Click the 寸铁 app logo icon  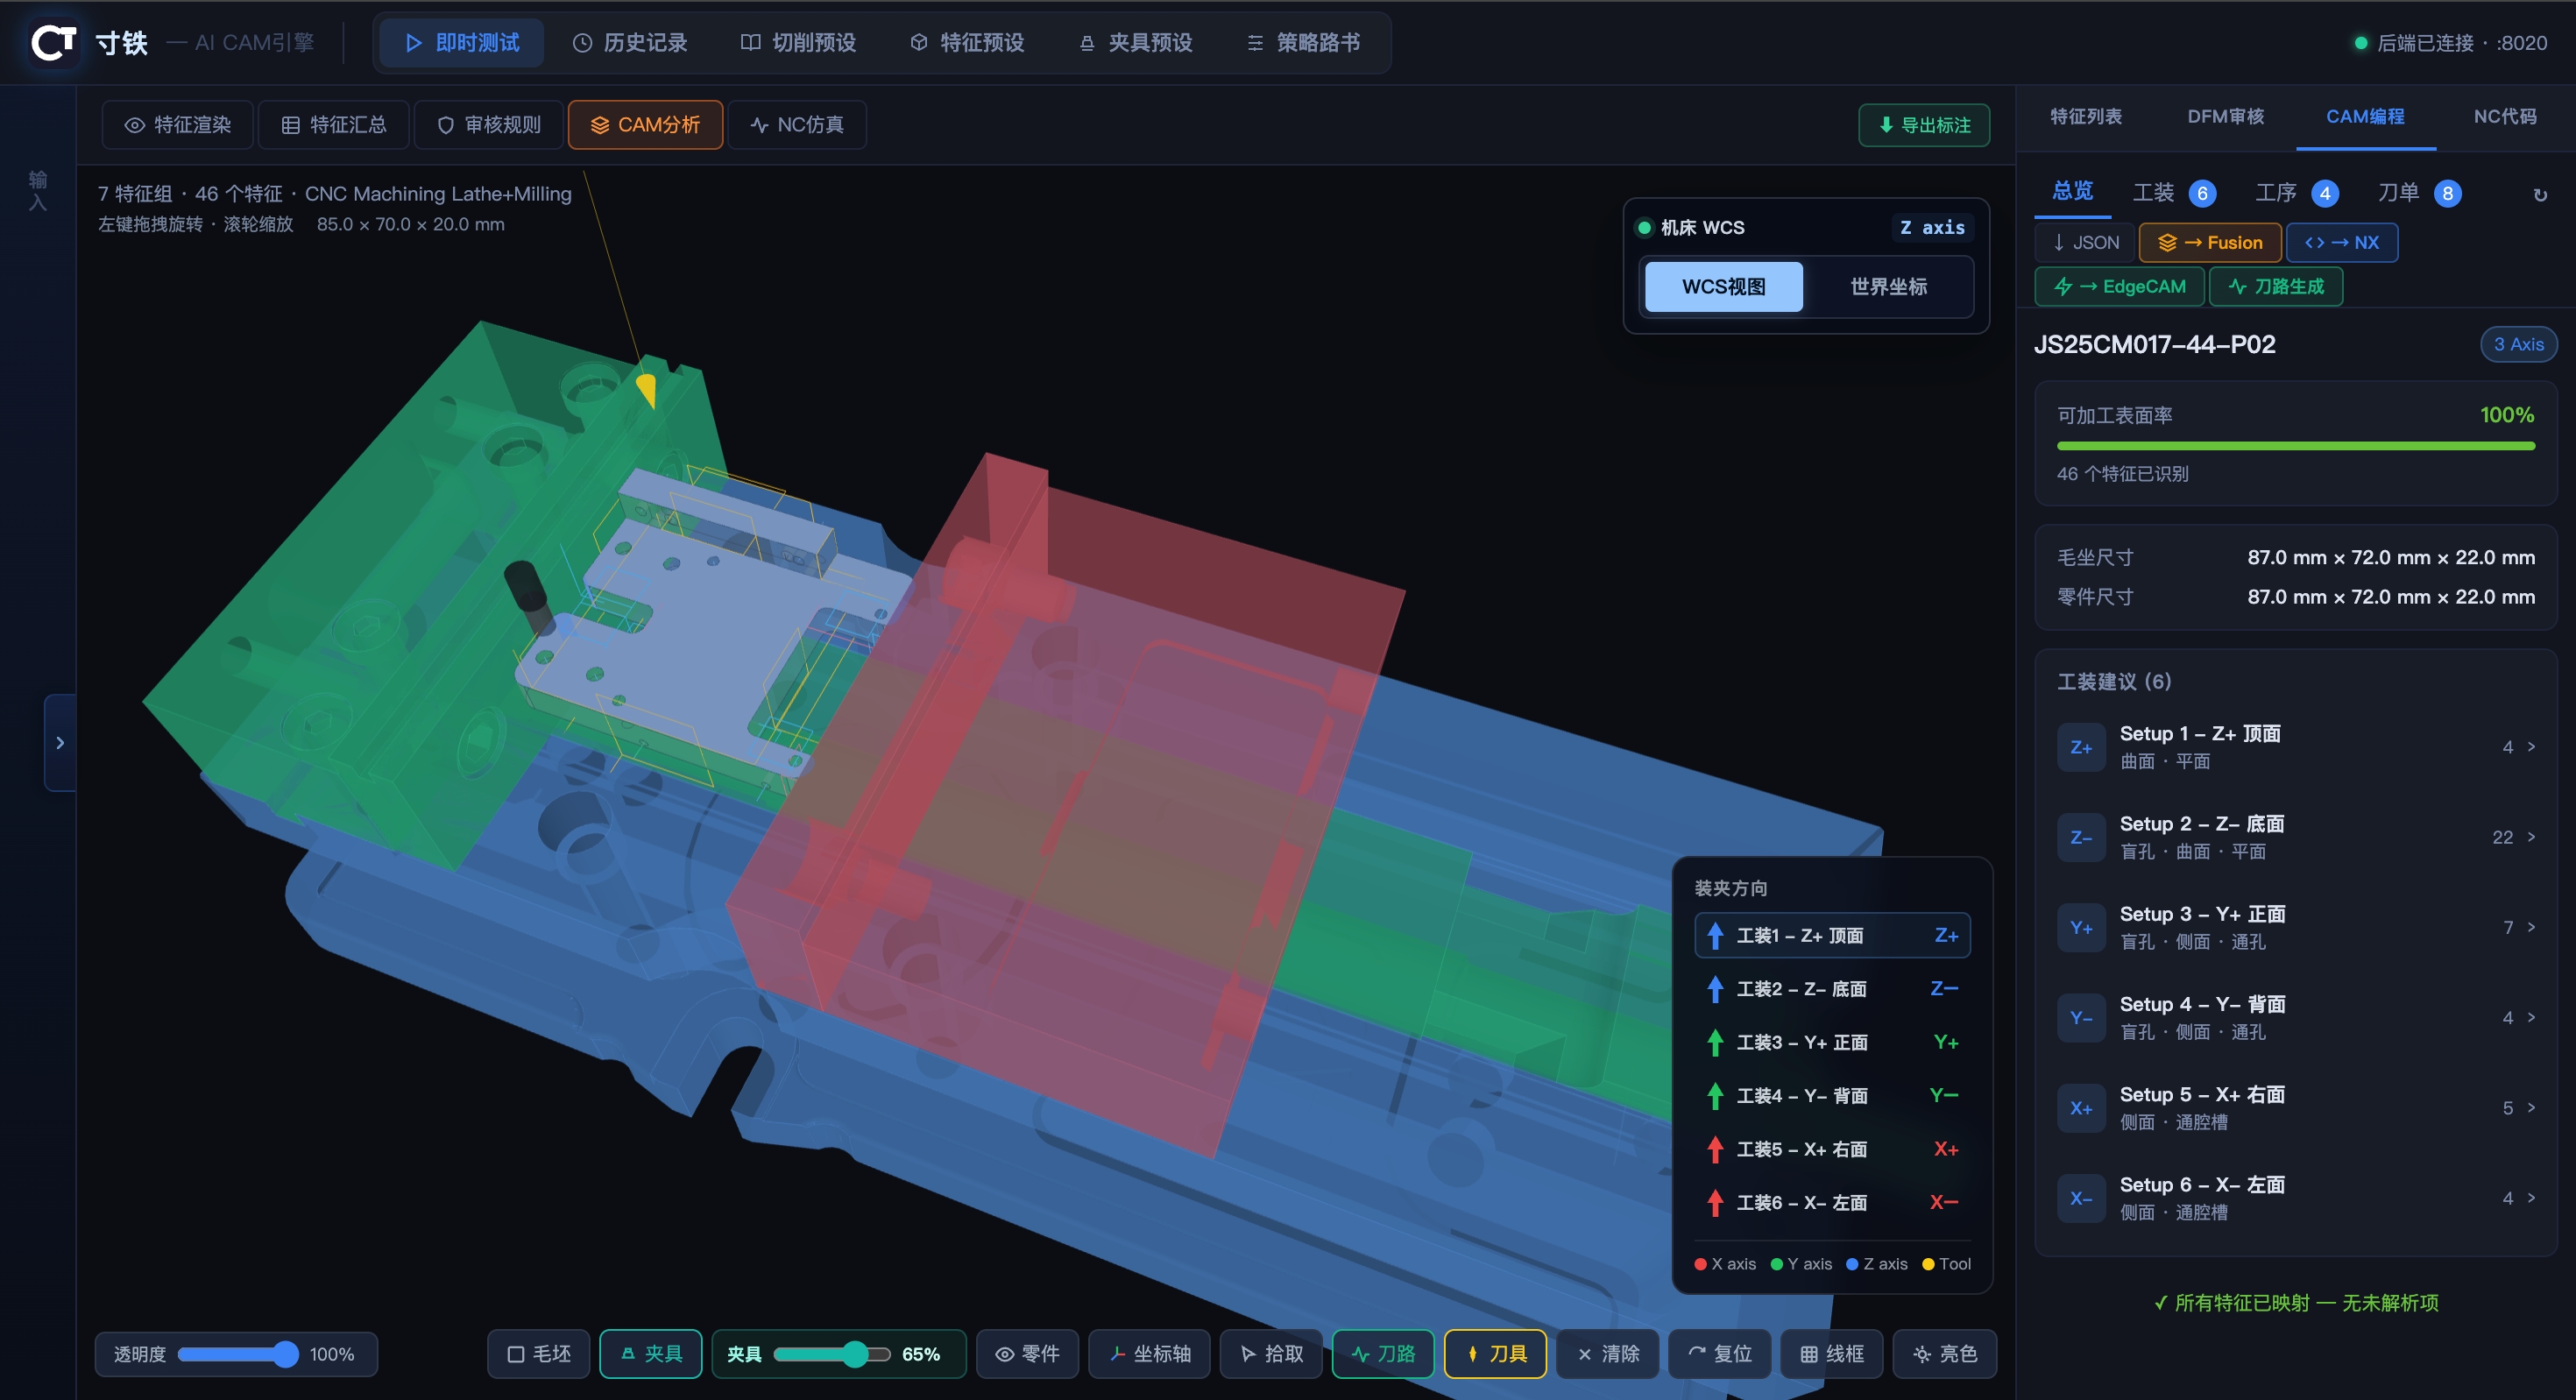click(x=53, y=43)
